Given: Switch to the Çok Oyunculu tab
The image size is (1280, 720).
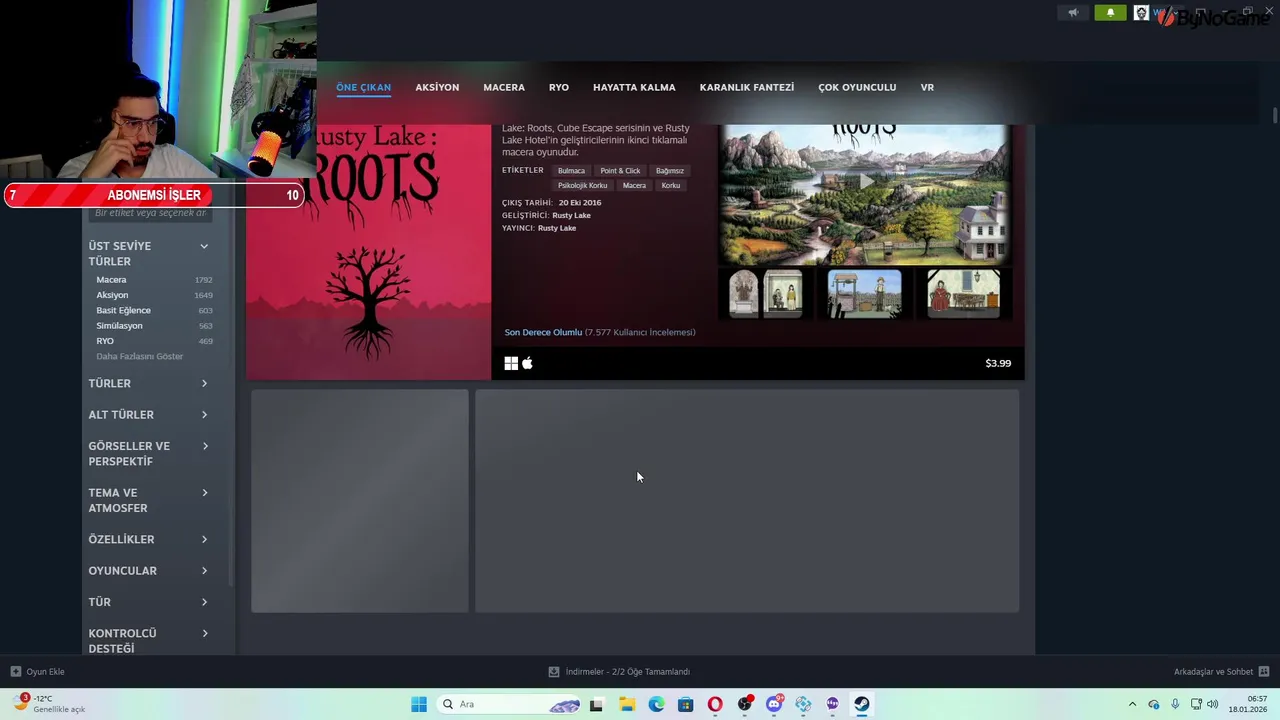Looking at the screenshot, I should click(857, 87).
